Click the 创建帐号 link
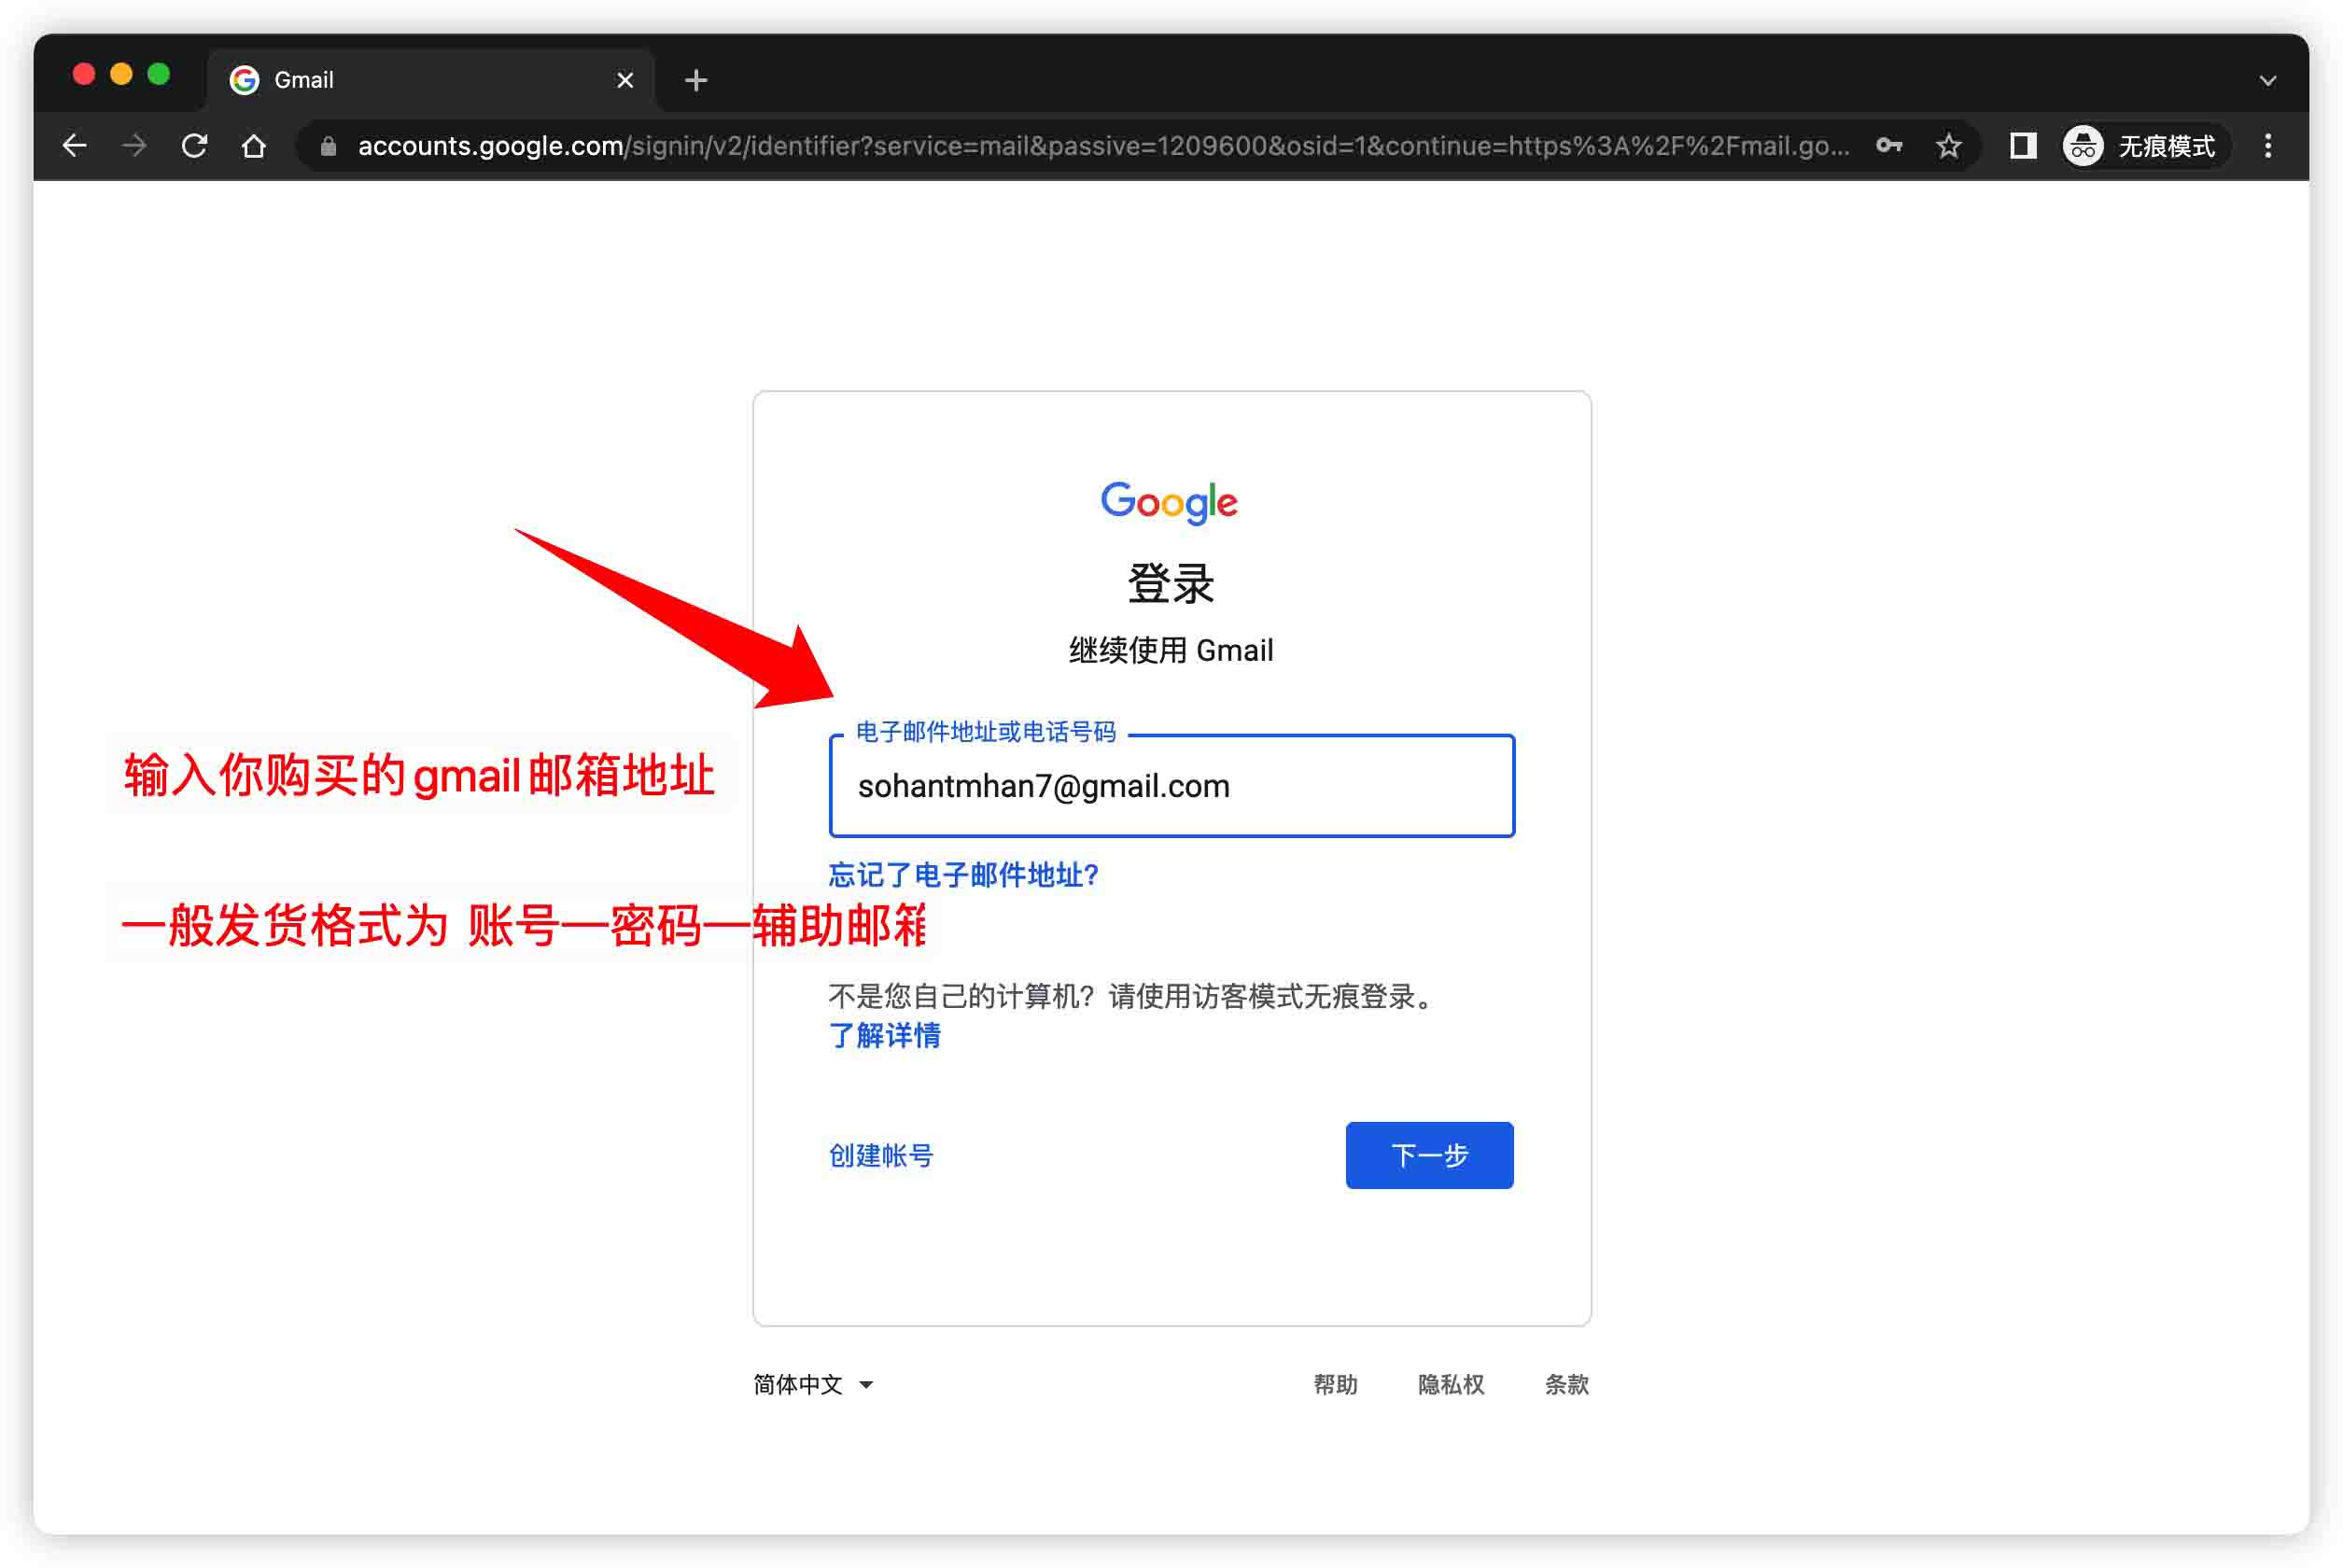 (x=881, y=1155)
